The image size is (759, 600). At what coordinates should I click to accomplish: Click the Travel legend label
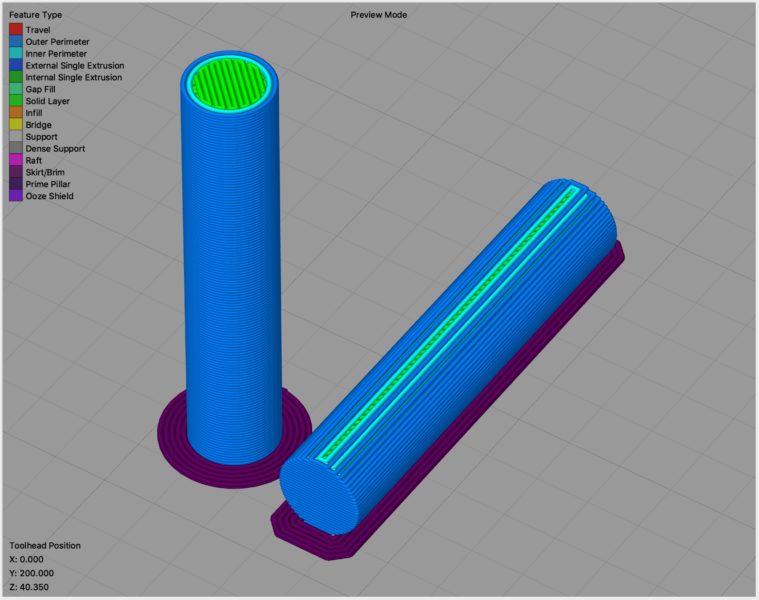pyautogui.click(x=38, y=30)
